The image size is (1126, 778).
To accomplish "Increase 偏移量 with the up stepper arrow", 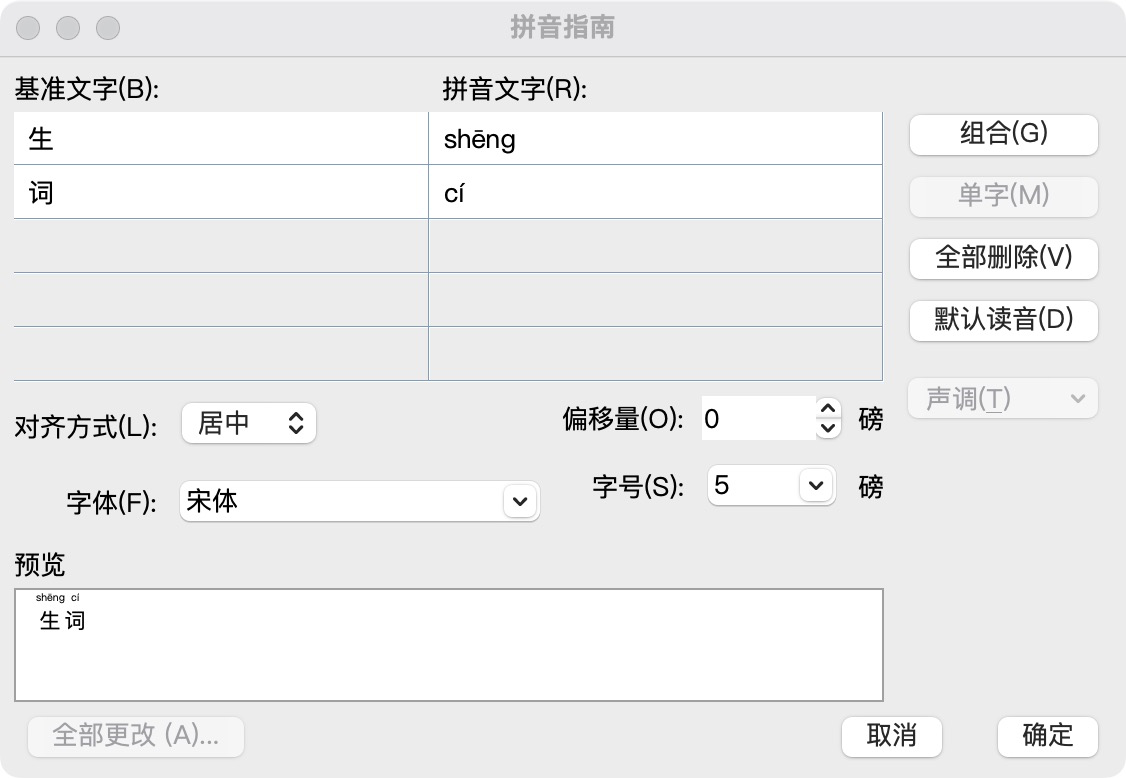I will (x=827, y=409).
